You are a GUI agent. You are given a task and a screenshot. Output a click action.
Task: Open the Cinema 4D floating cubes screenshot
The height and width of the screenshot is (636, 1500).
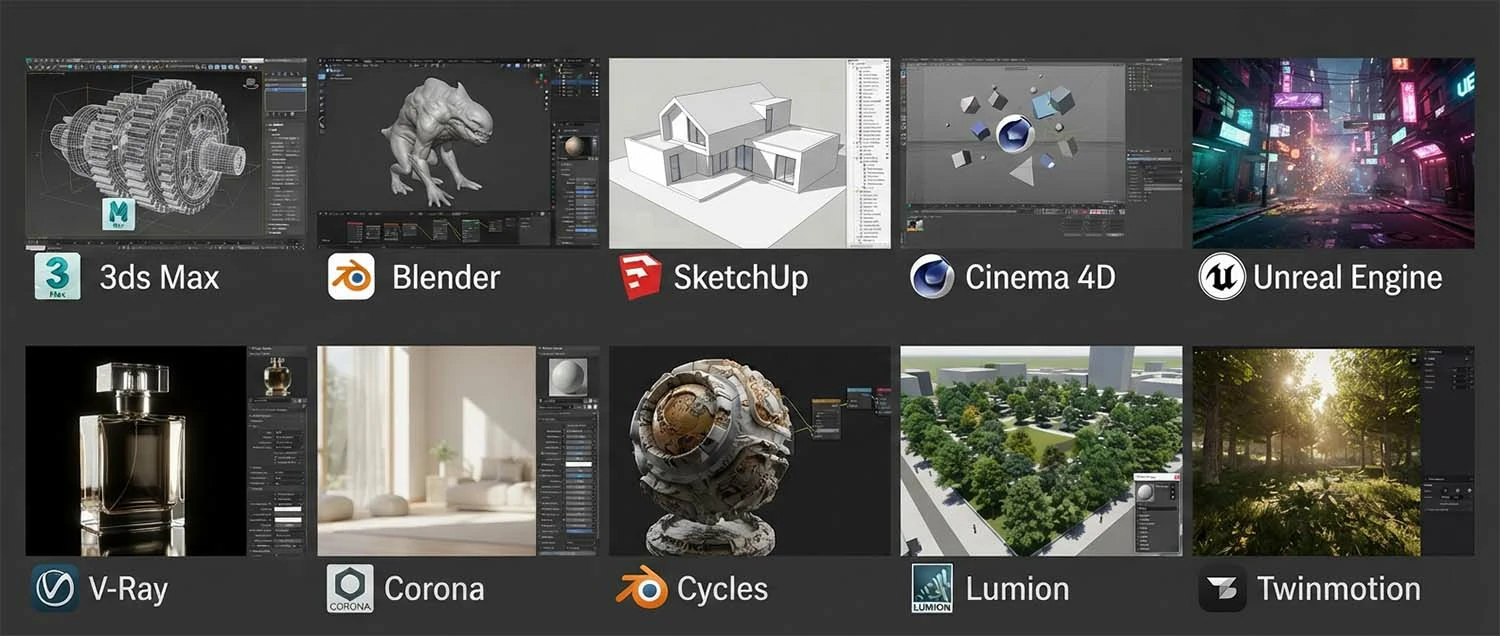pyautogui.click(x=1041, y=153)
